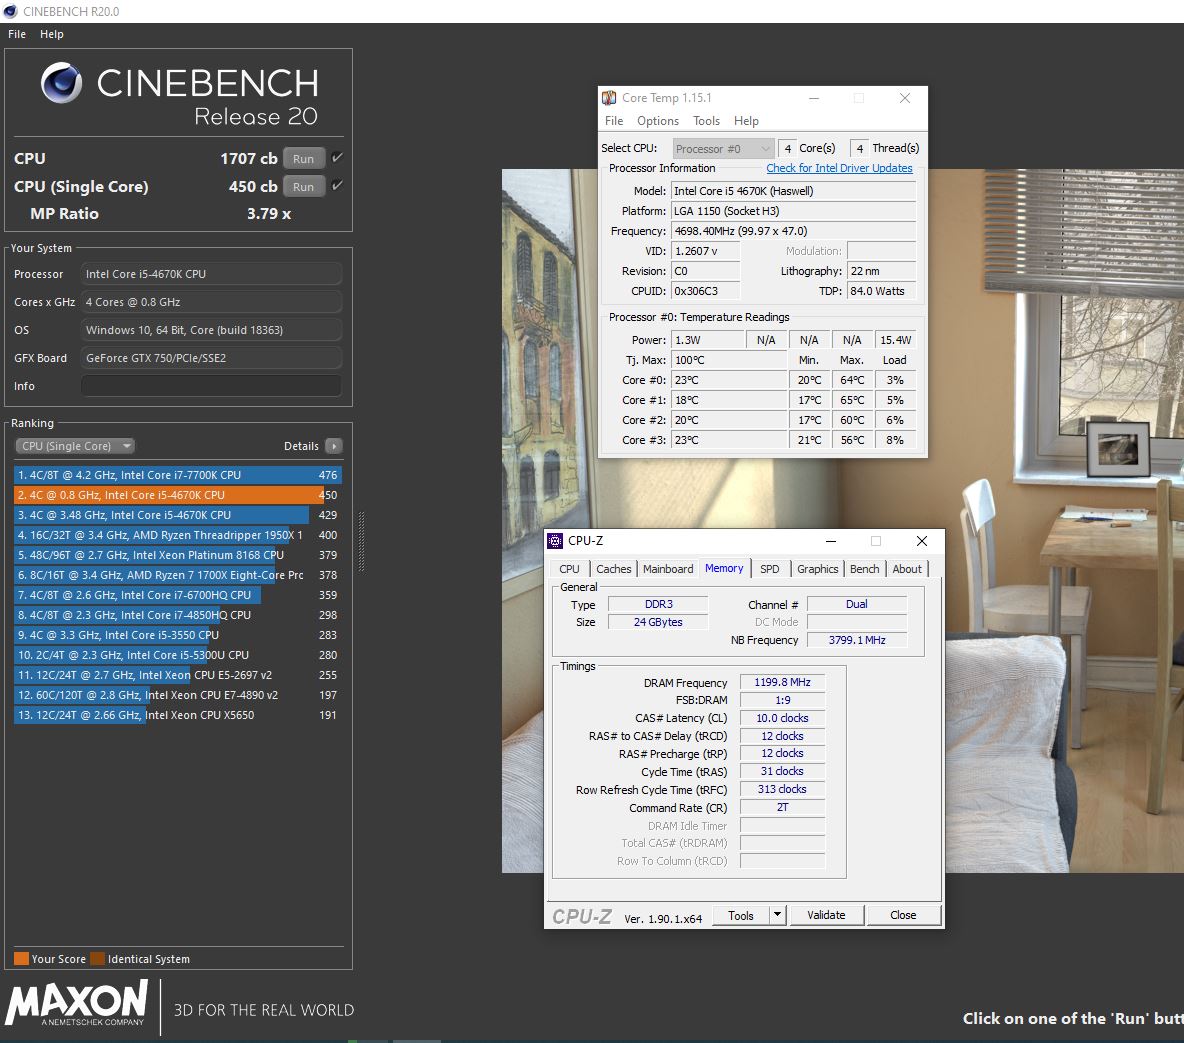Open the About tab in CPU-Z
The width and height of the screenshot is (1184, 1043).
(x=907, y=569)
